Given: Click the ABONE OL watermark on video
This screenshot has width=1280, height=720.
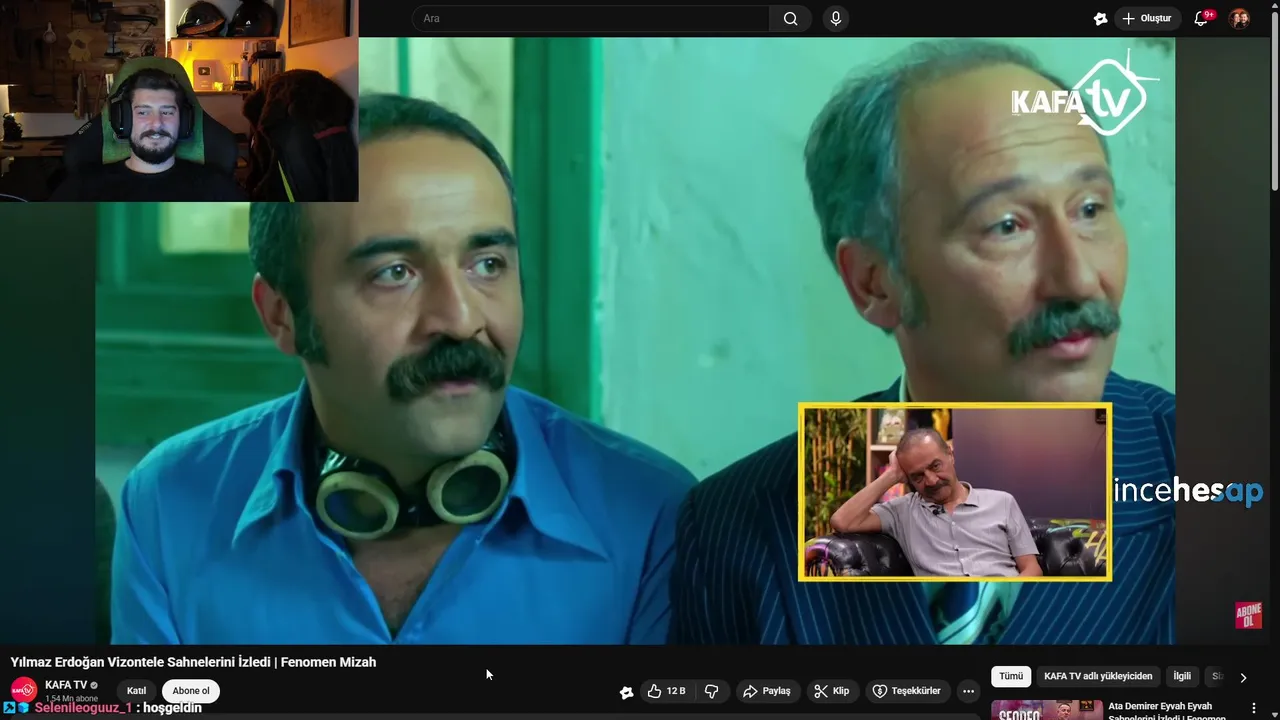Looking at the screenshot, I should pyautogui.click(x=1248, y=615).
